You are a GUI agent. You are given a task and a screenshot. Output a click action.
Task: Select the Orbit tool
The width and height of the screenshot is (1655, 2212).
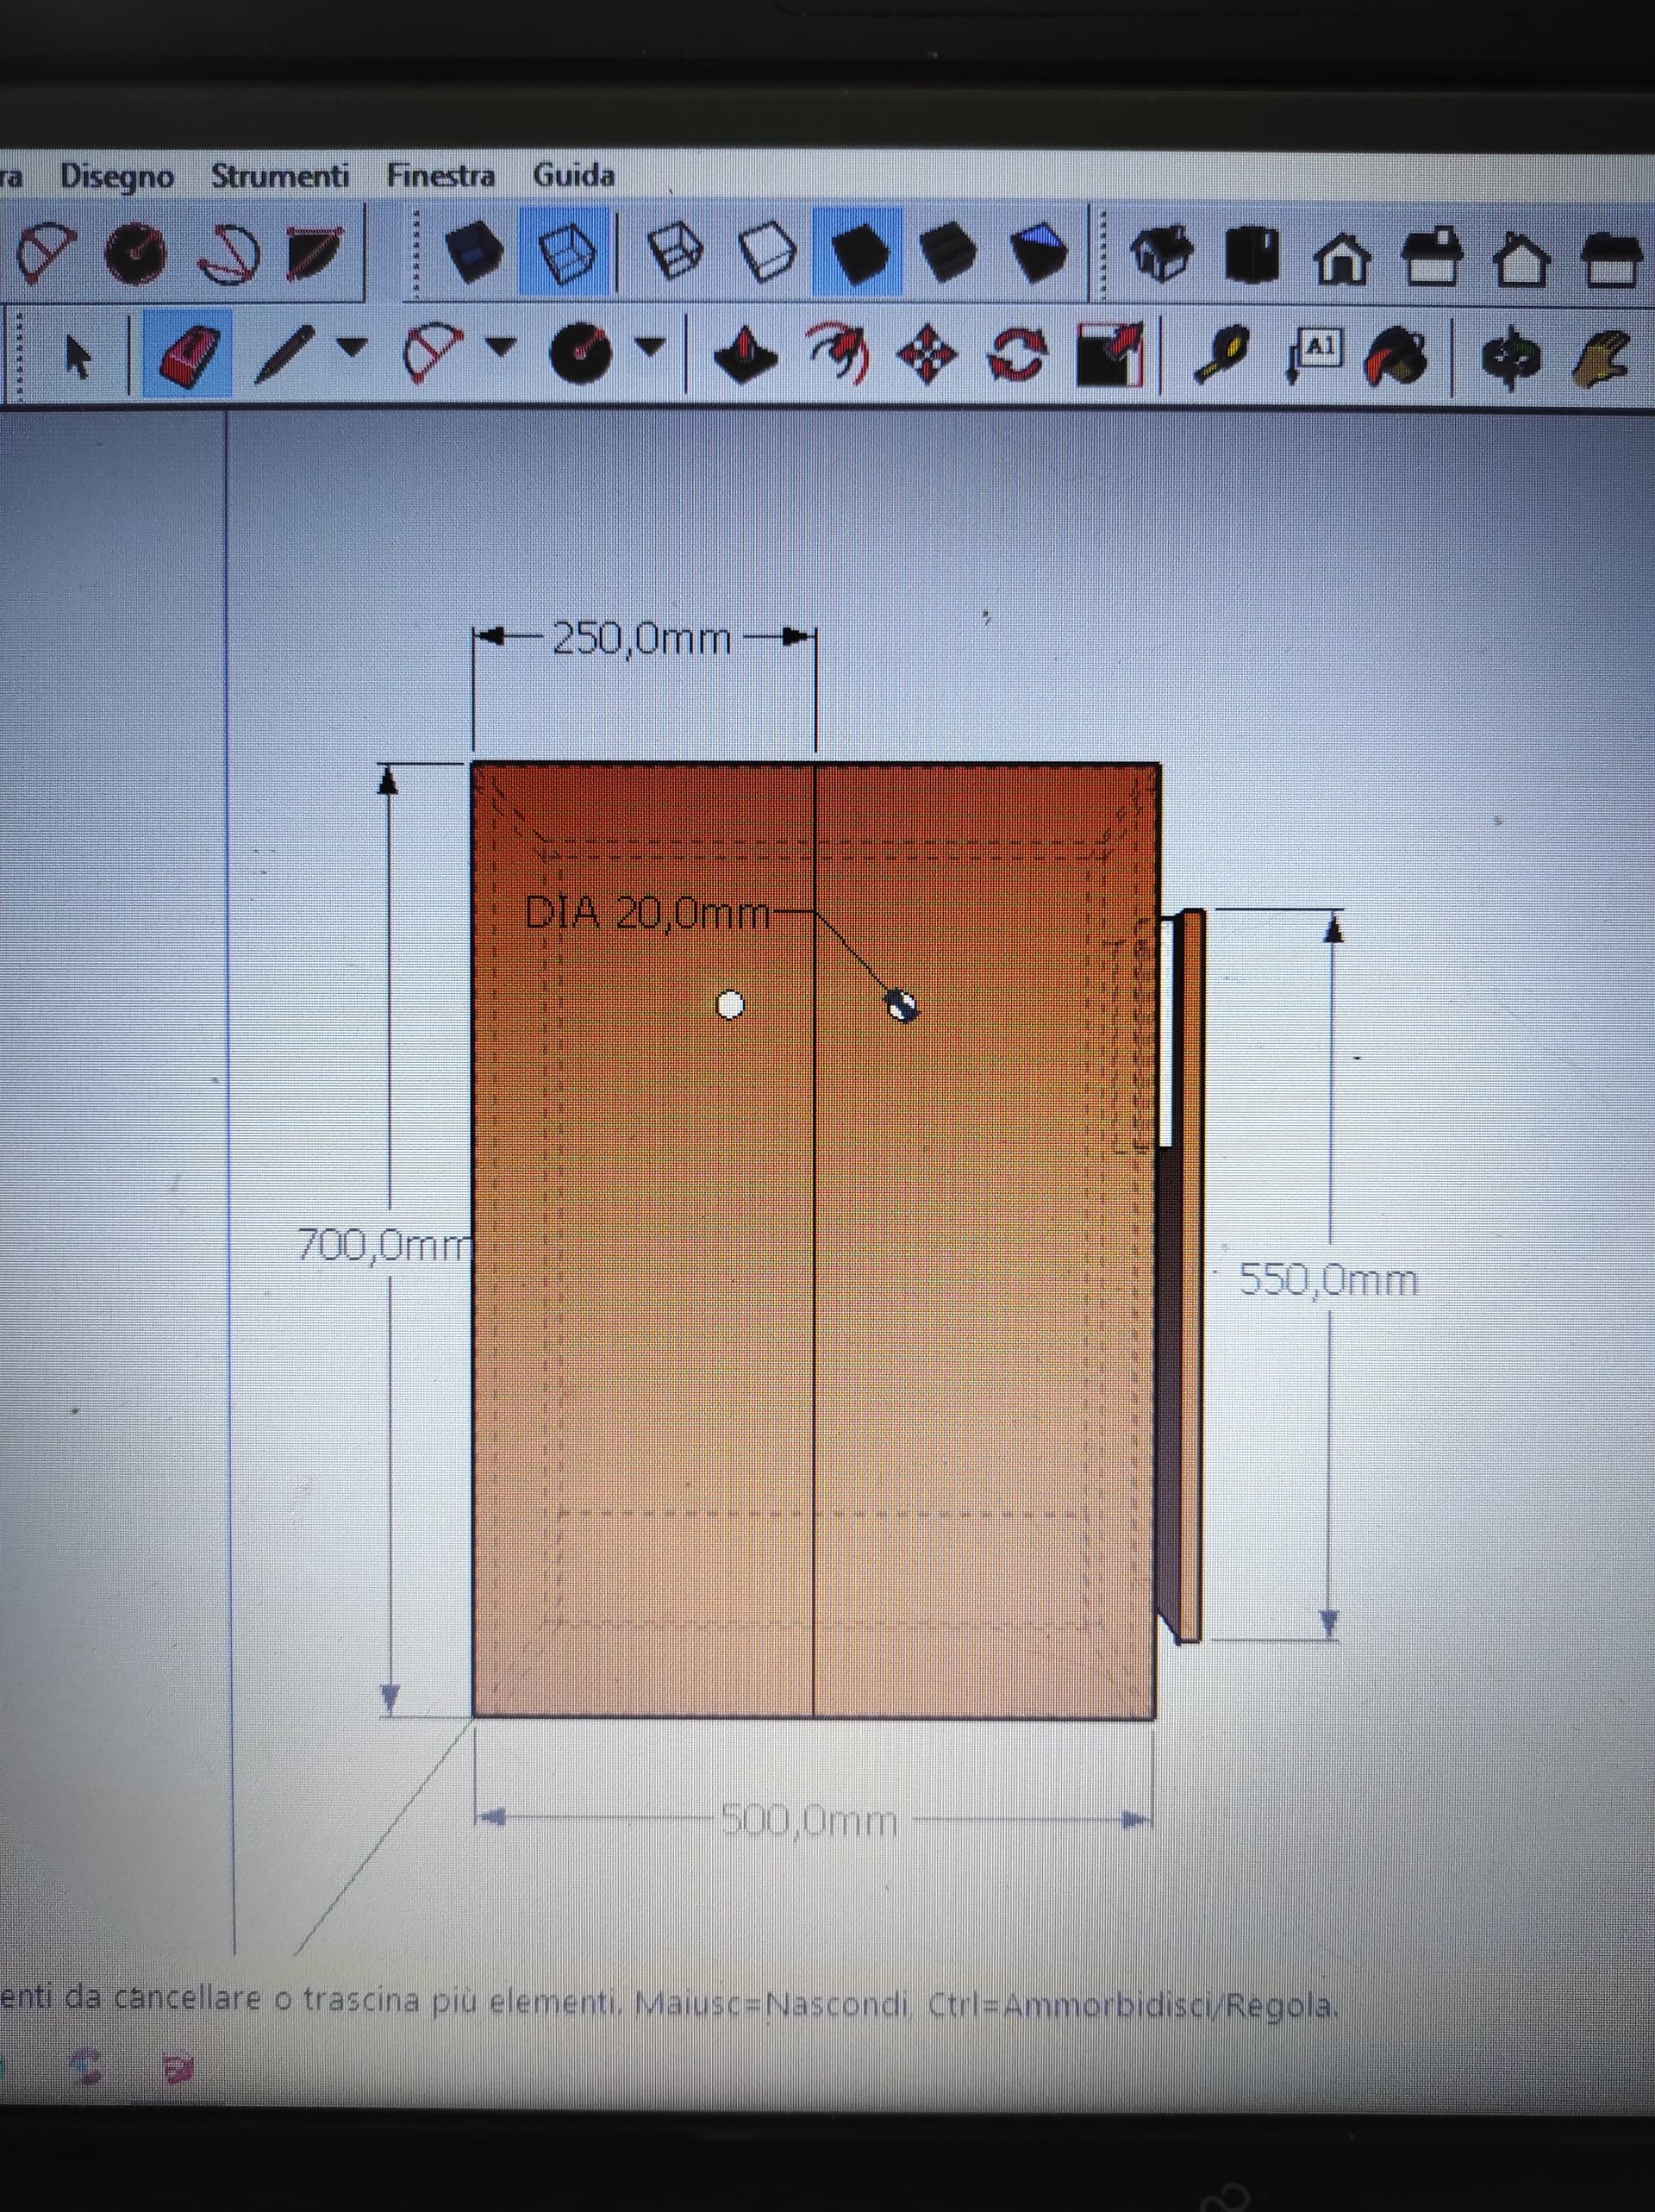point(1512,358)
